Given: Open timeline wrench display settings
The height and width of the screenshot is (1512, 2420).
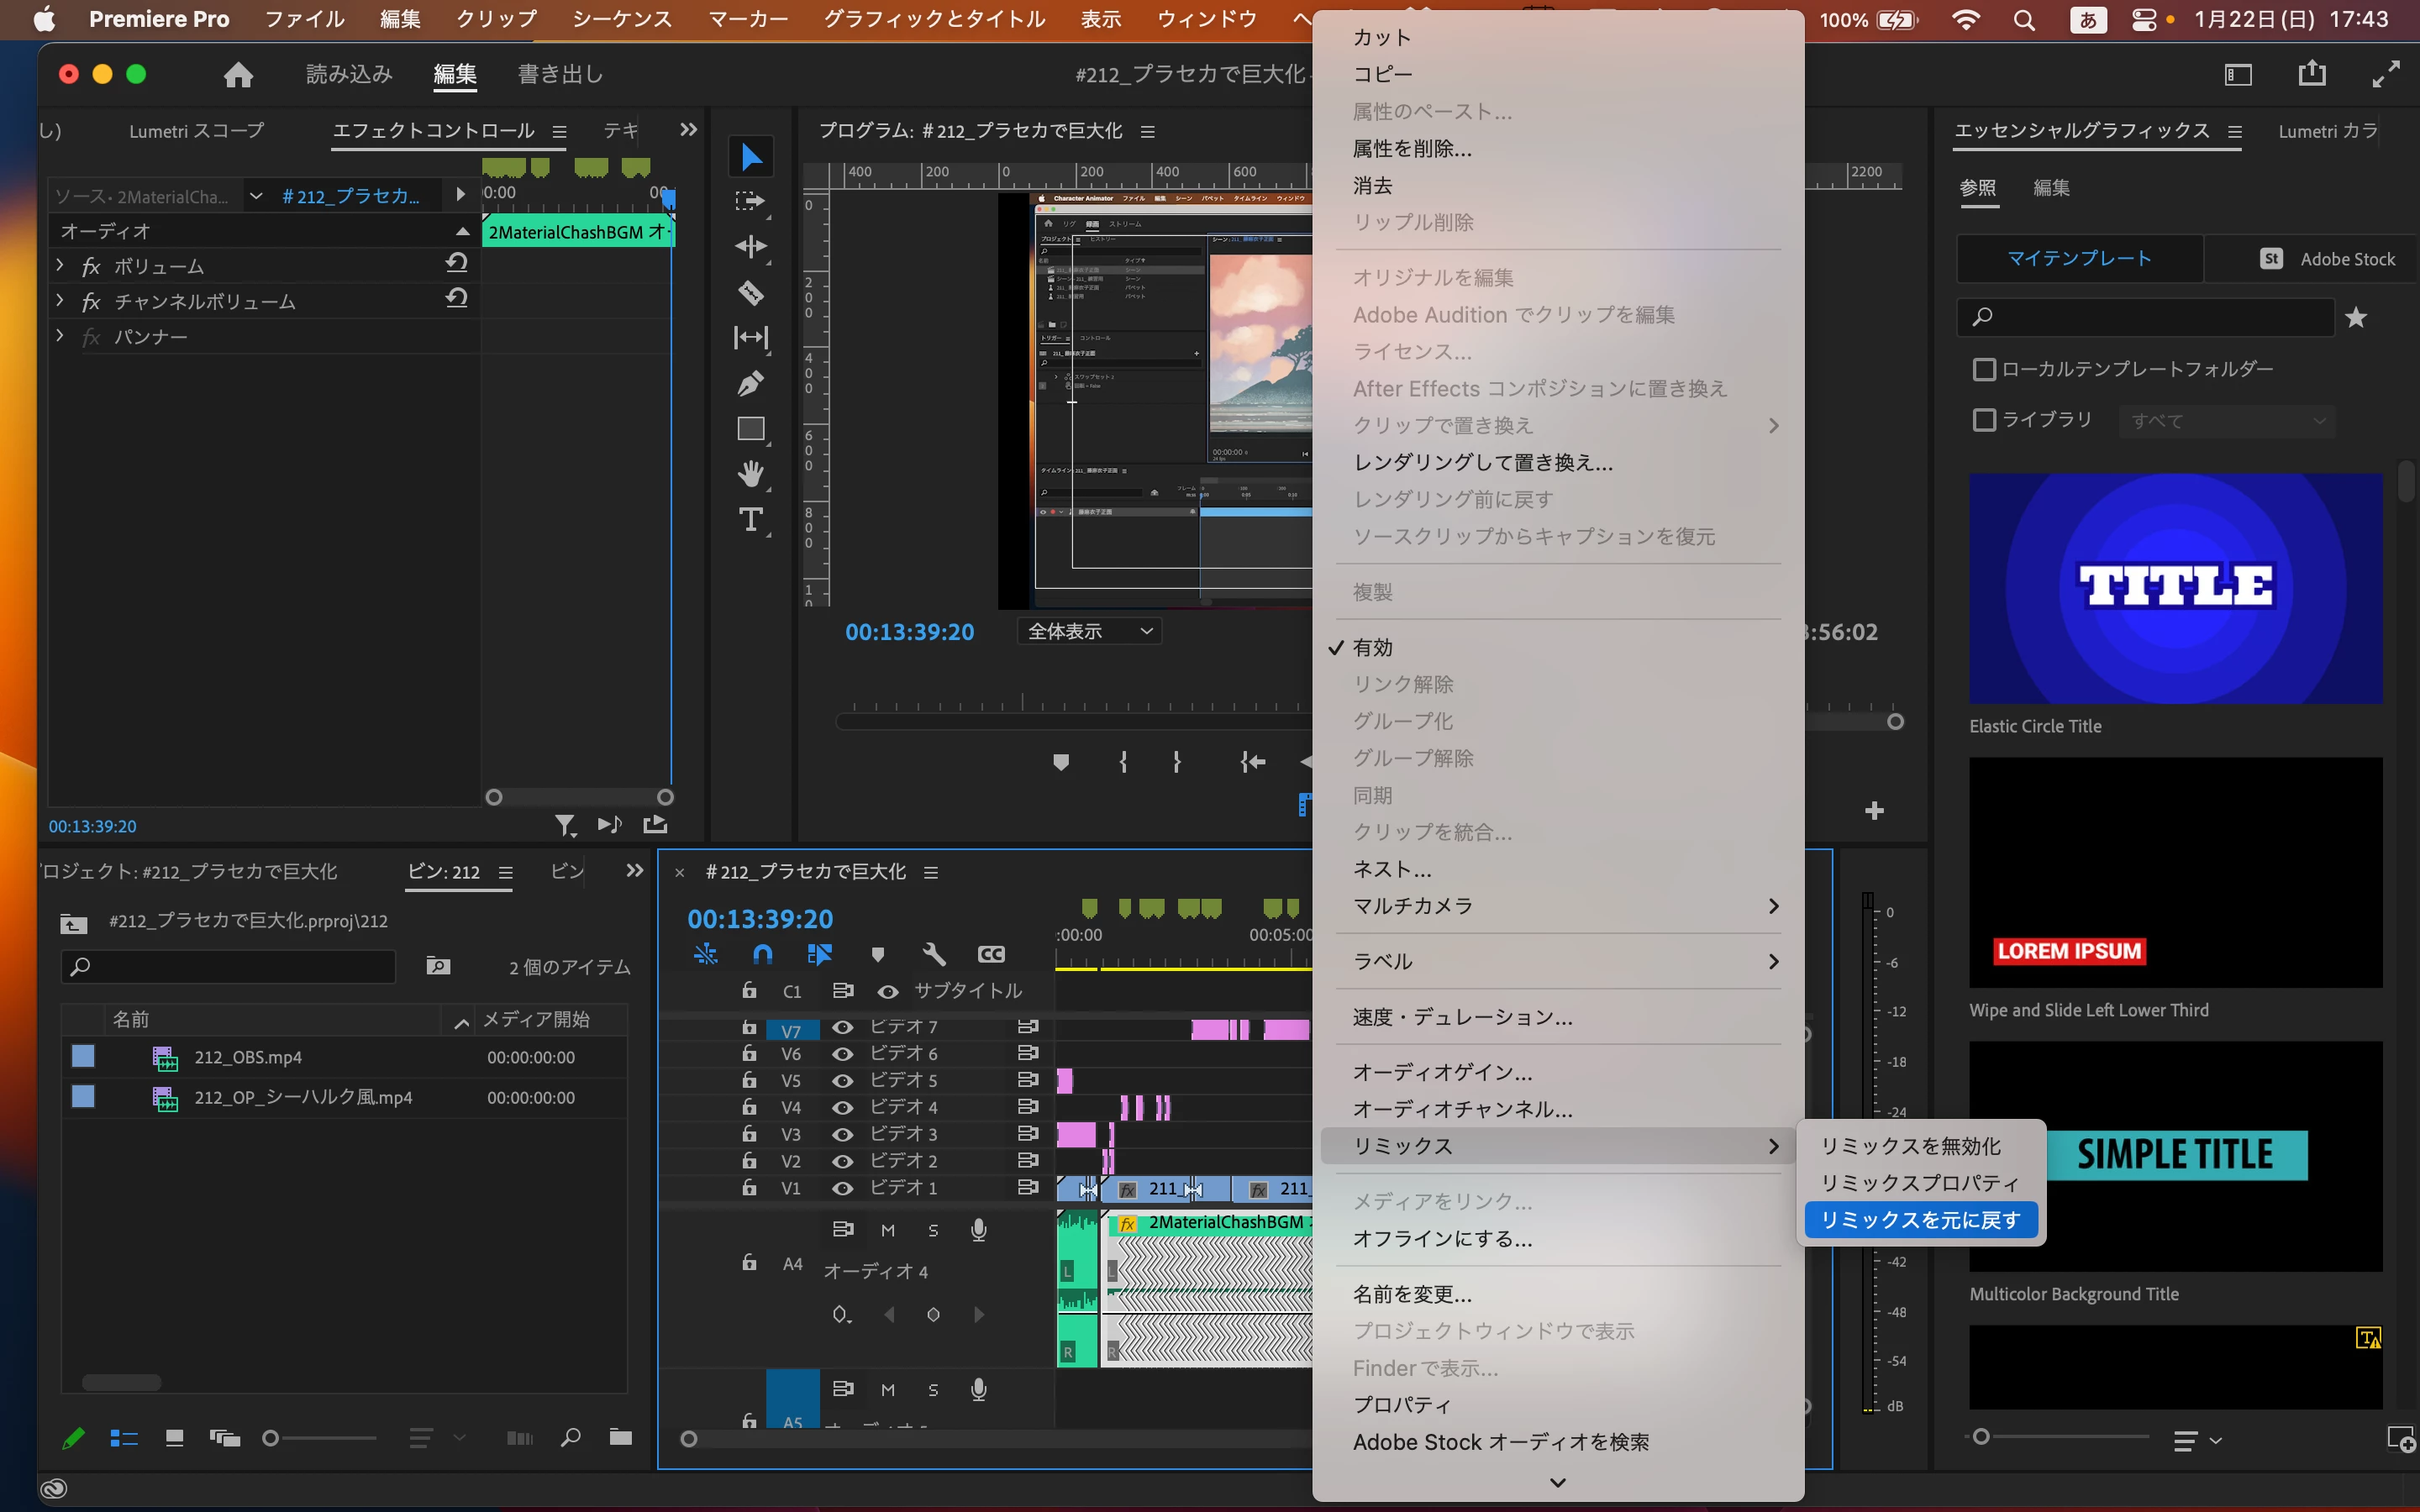Looking at the screenshot, I should click(933, 954).
